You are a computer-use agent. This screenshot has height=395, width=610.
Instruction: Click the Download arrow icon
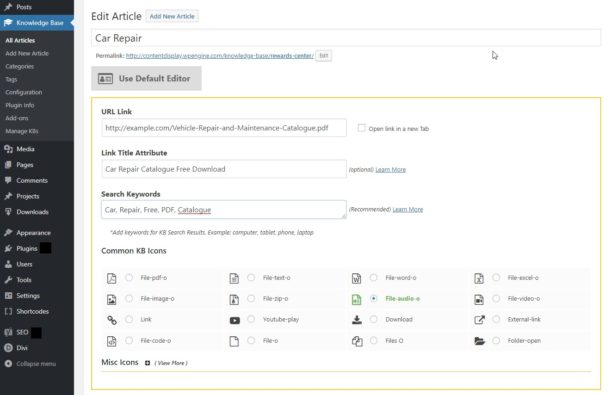[357, 320]
